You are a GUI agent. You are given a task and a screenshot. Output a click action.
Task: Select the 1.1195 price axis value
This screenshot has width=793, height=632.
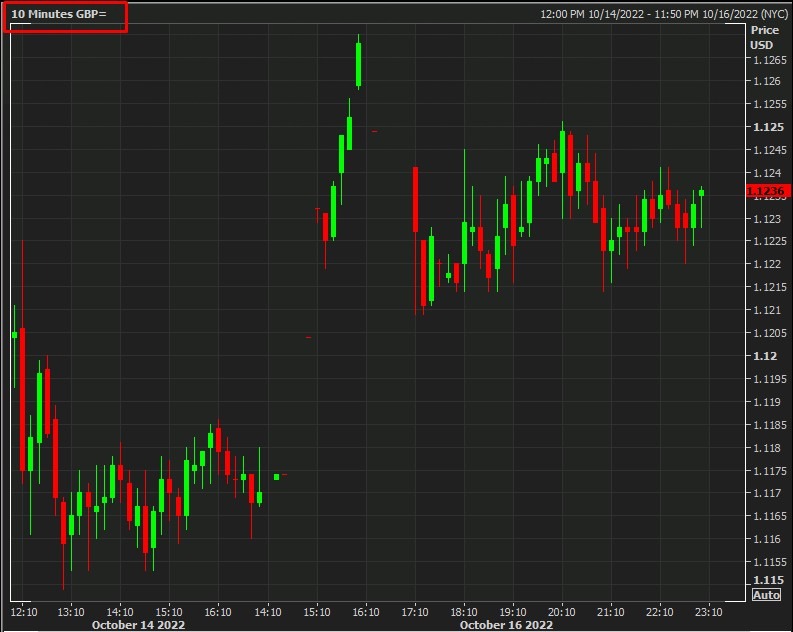[x=770, y=379]
